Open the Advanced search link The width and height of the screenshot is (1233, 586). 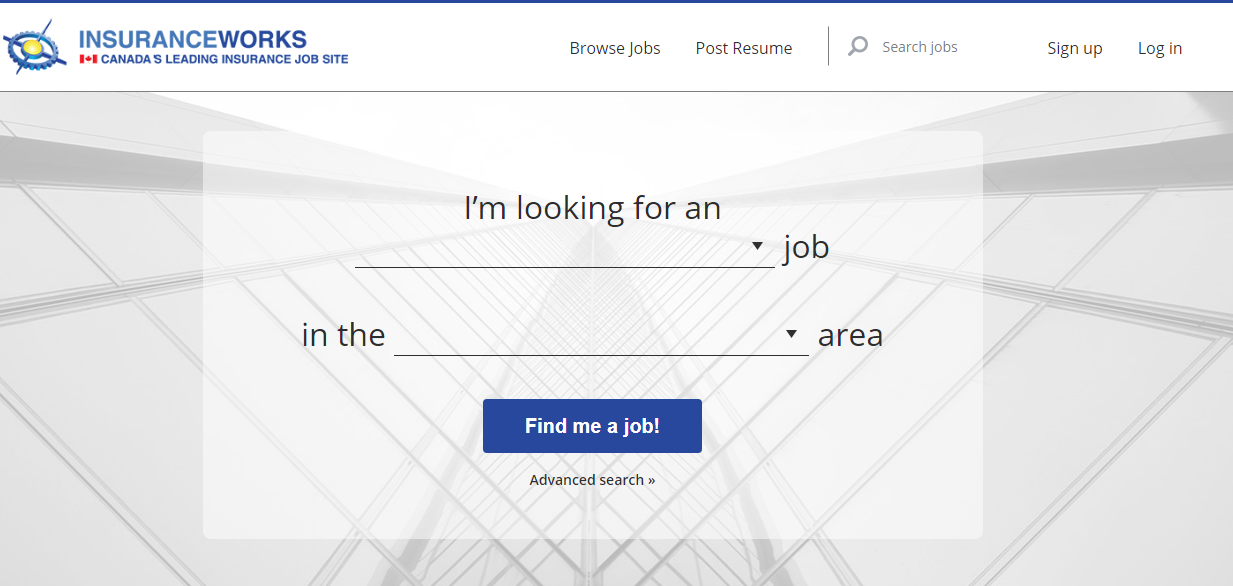(592, 480)
